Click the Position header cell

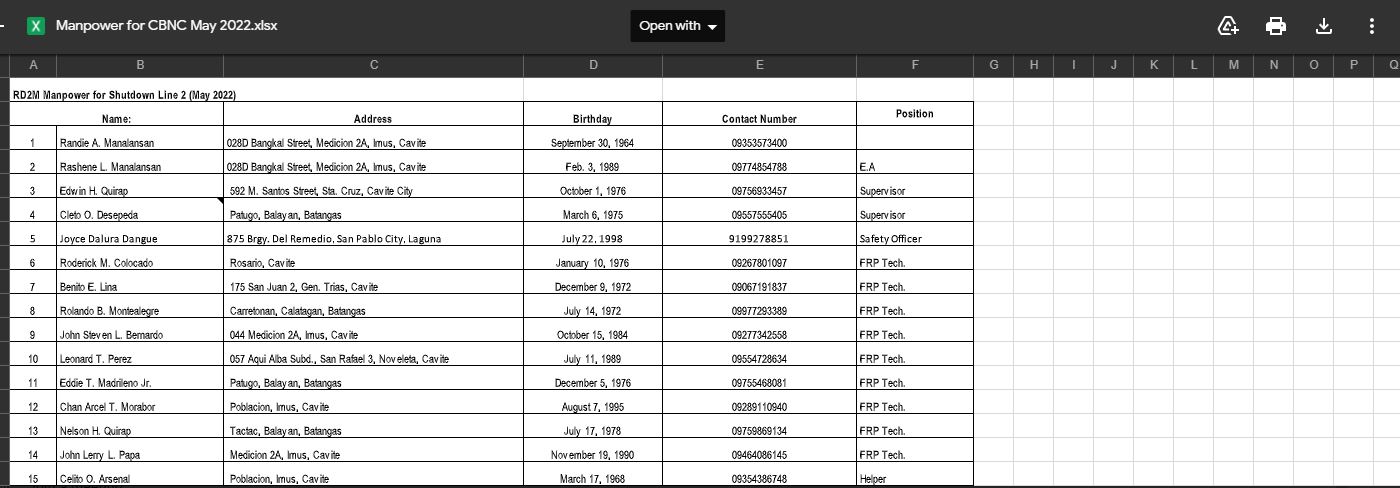tap(914, 114)
